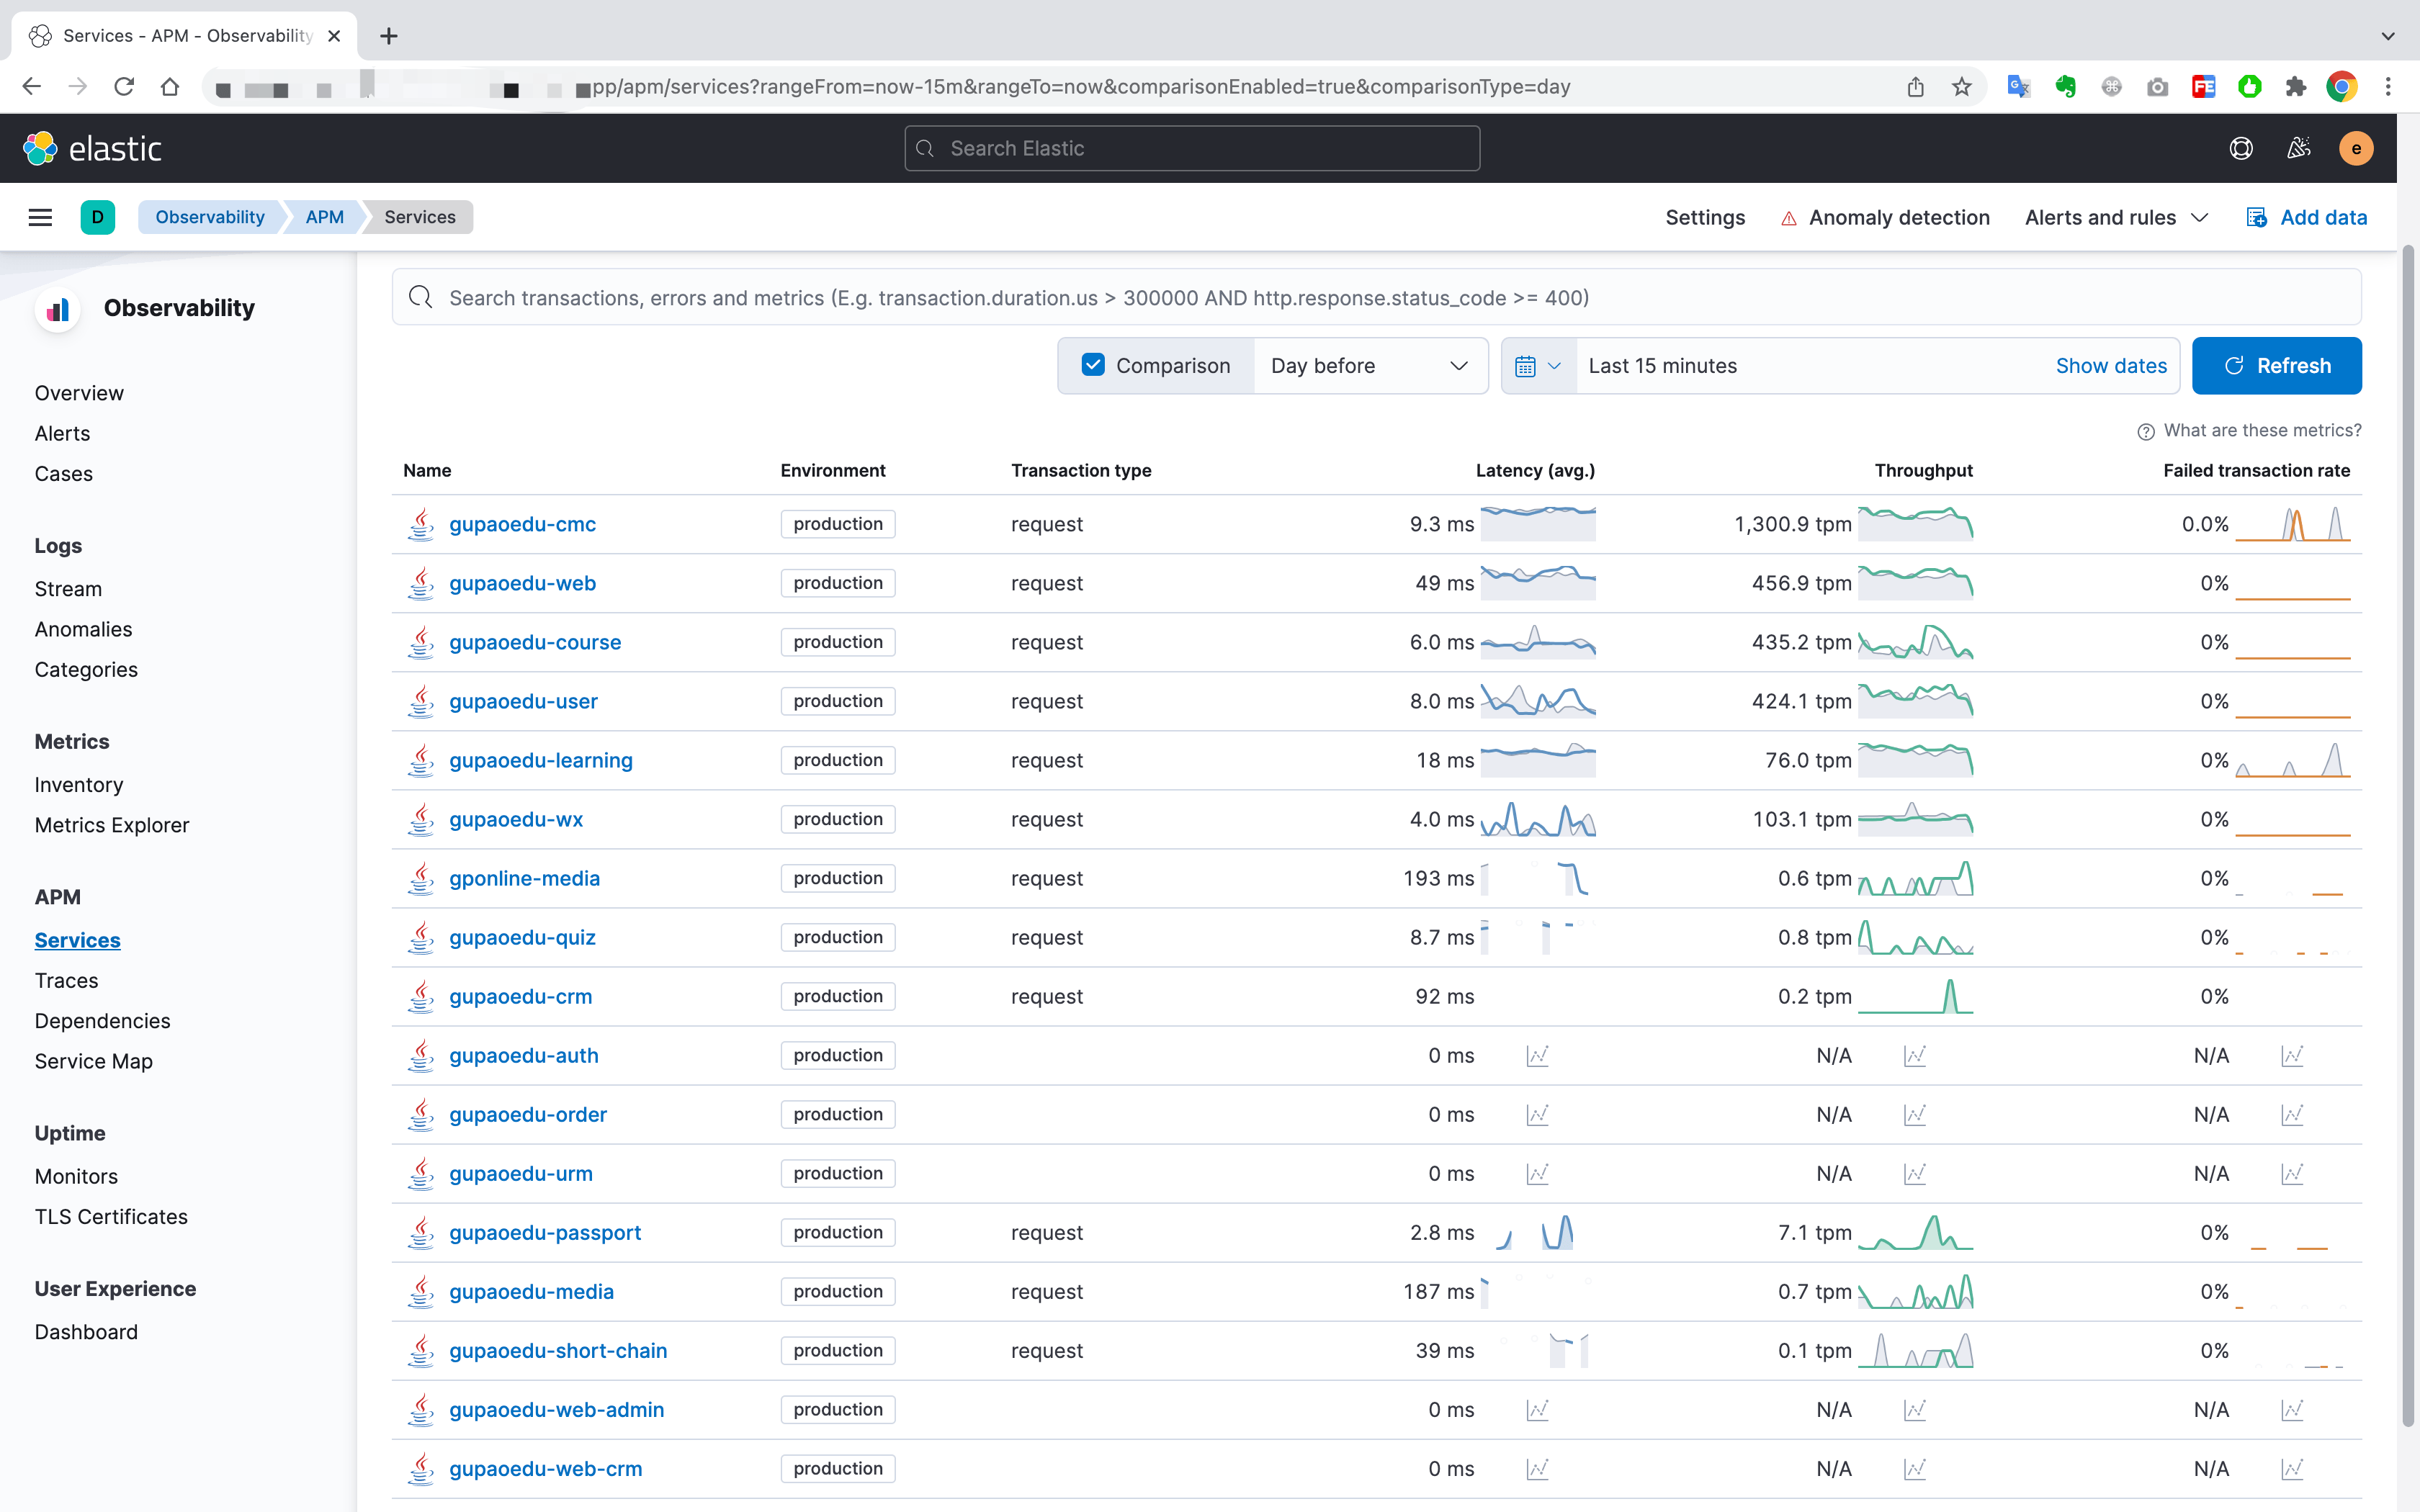Open Settings in APM header

coord(1704,217)
